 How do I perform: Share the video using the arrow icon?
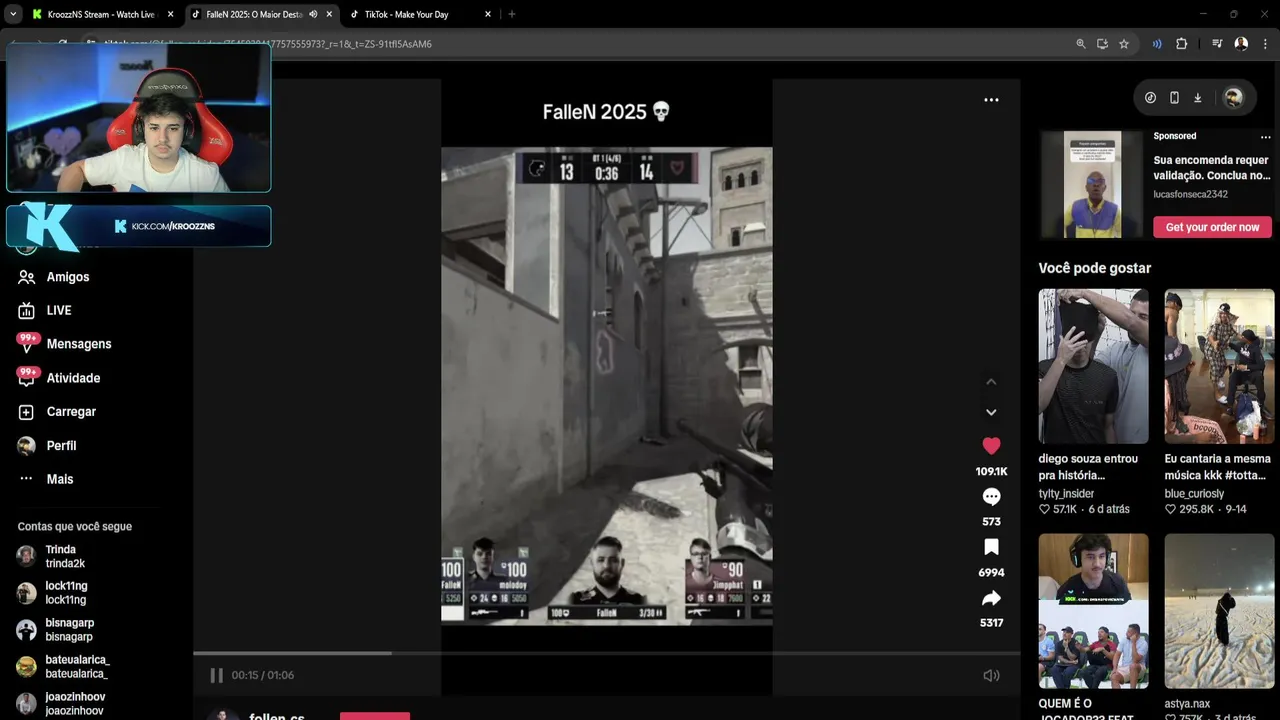(991, 598)
